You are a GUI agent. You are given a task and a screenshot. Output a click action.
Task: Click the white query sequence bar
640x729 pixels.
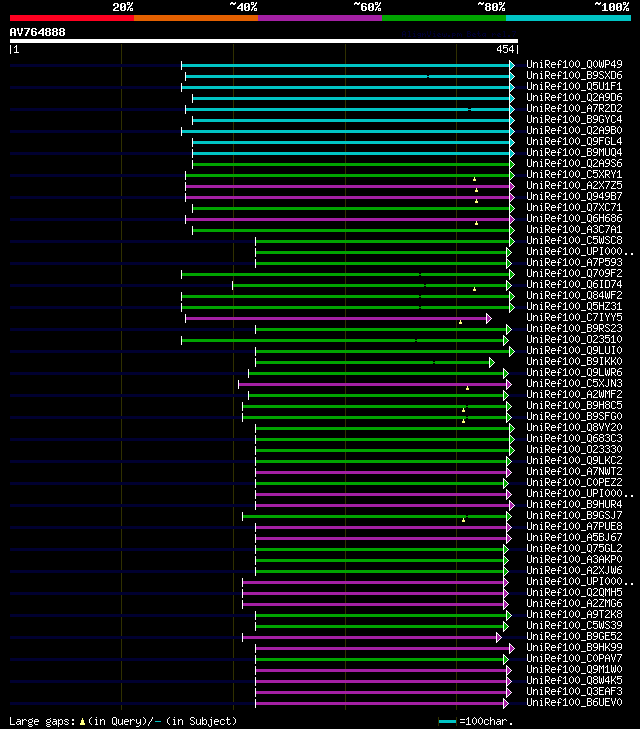pyautogui.click(x=264, y=41)
